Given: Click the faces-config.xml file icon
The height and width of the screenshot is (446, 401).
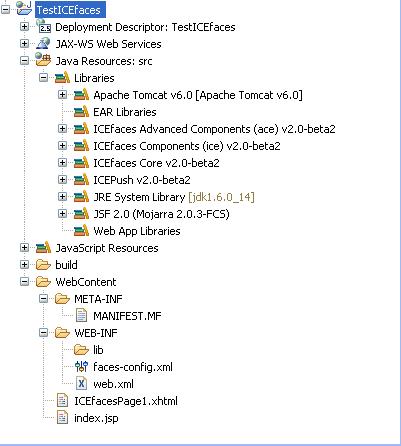Looking at the screenshot, I should pyautogui.click(x=81, y=367).
